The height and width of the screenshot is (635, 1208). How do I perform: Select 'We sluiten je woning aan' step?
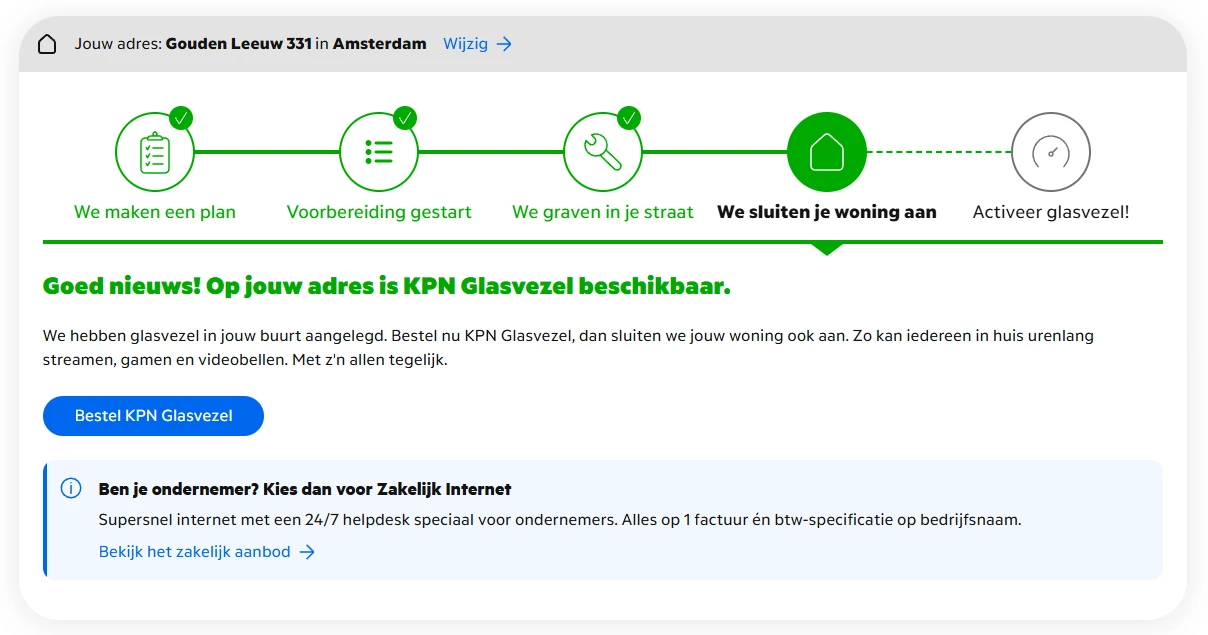tap(827, 212)
